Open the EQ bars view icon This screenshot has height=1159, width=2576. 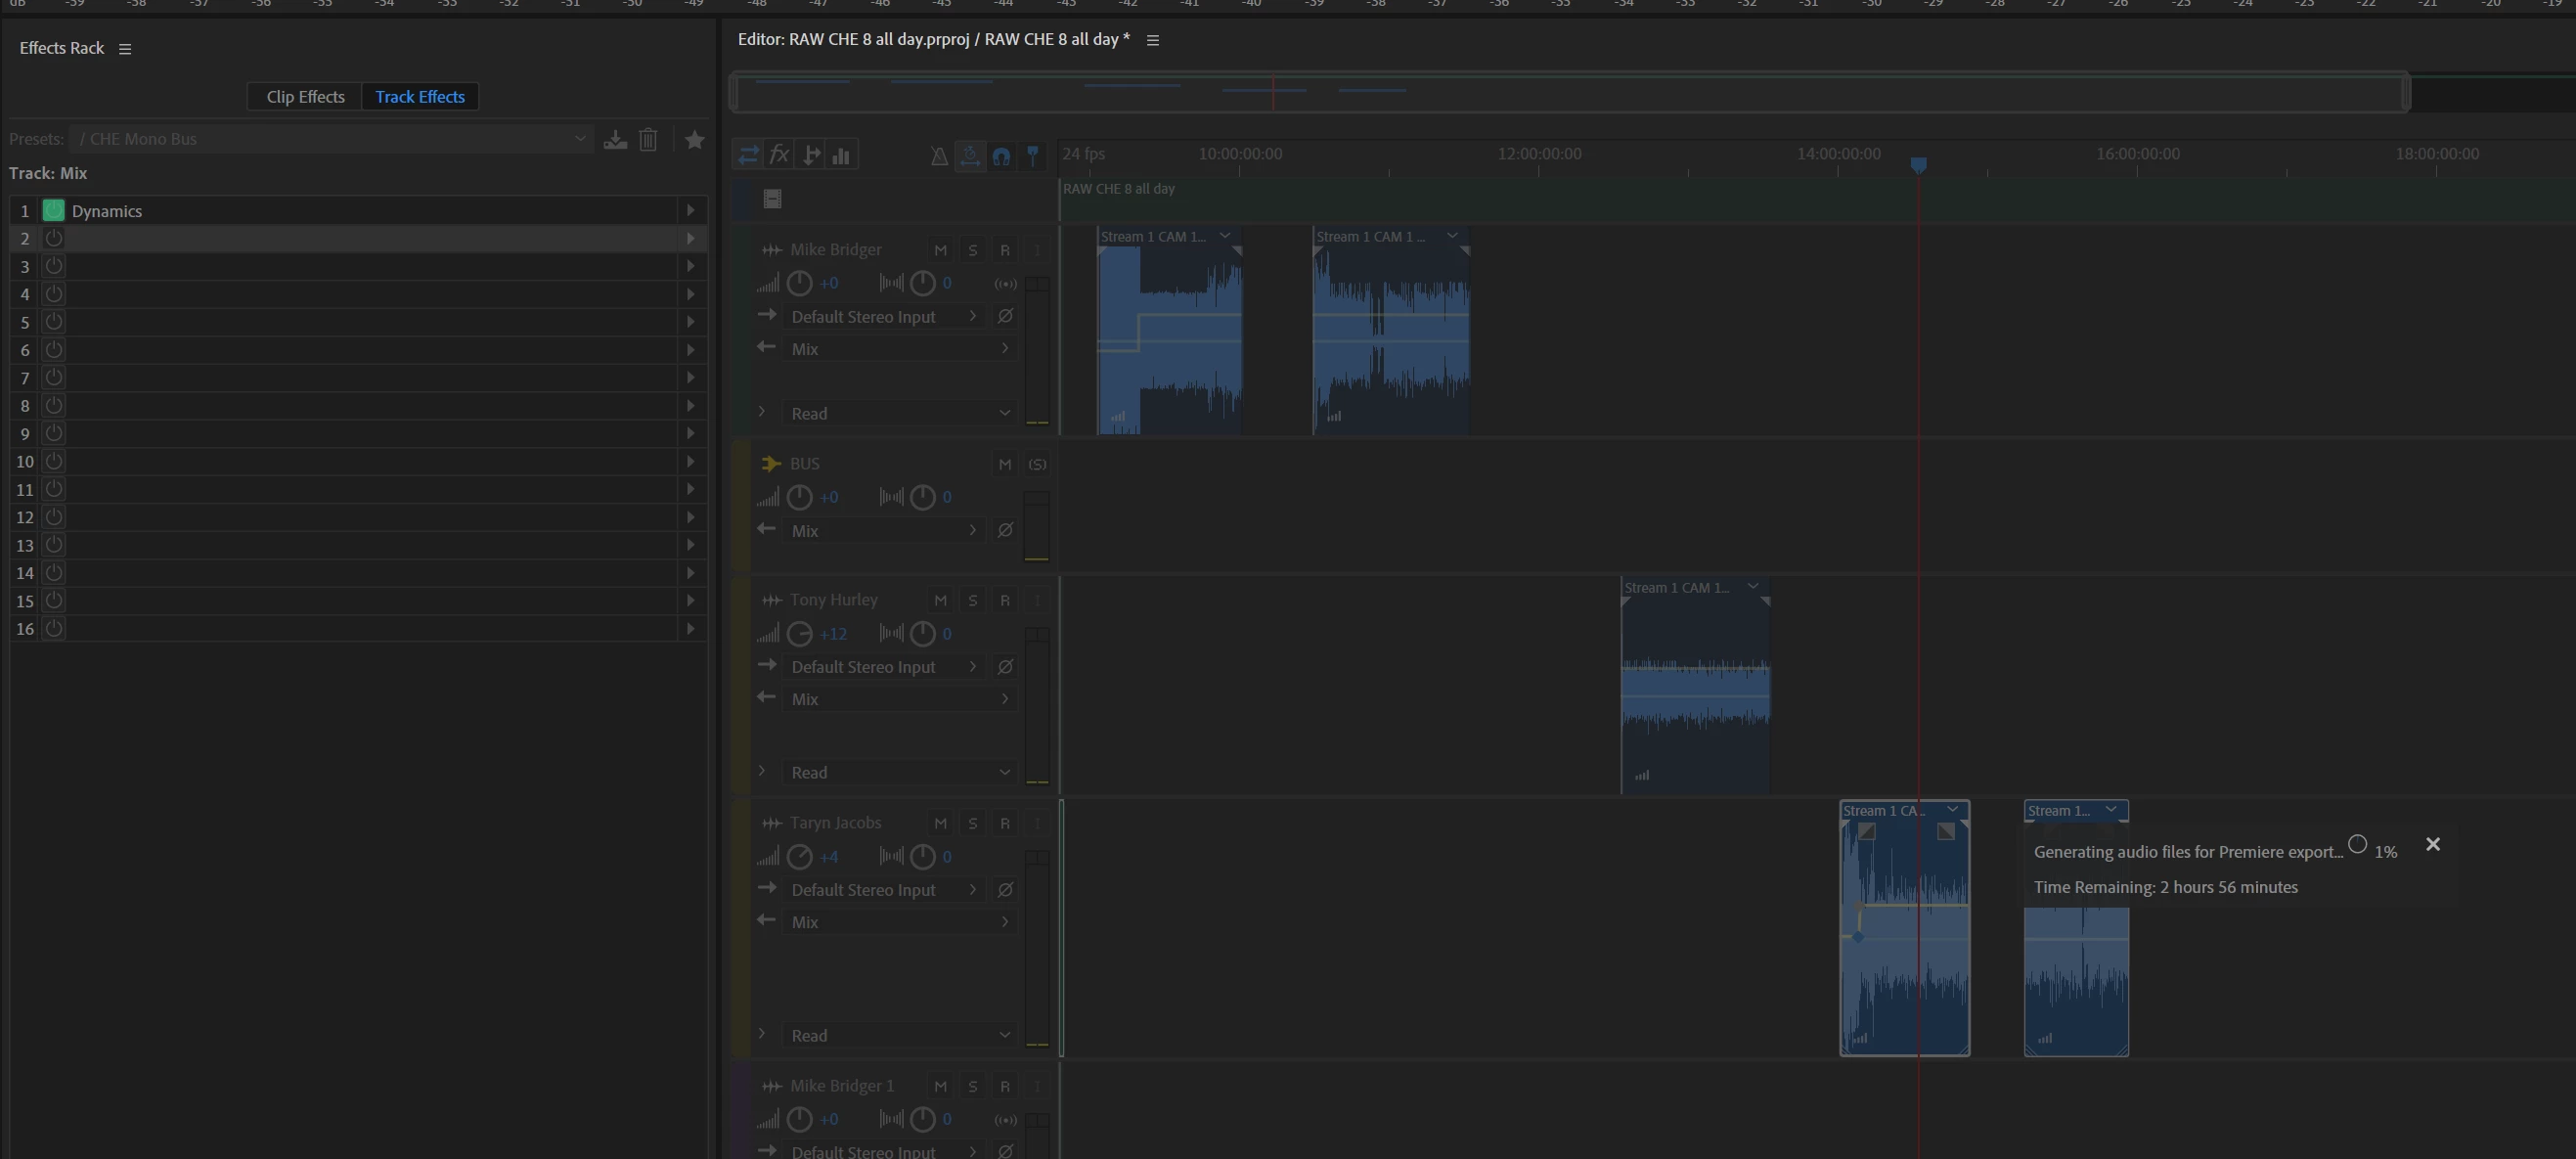coord(842,155)
